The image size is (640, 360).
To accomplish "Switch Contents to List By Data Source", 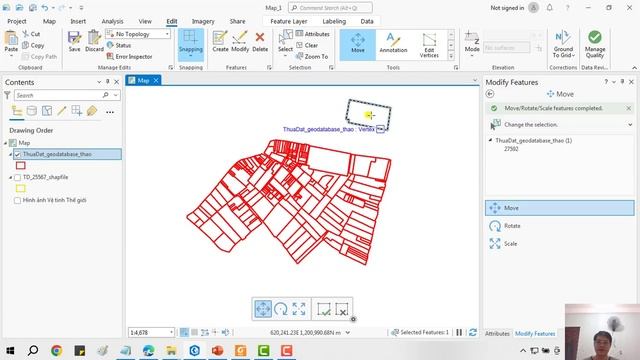I will 31,111.
